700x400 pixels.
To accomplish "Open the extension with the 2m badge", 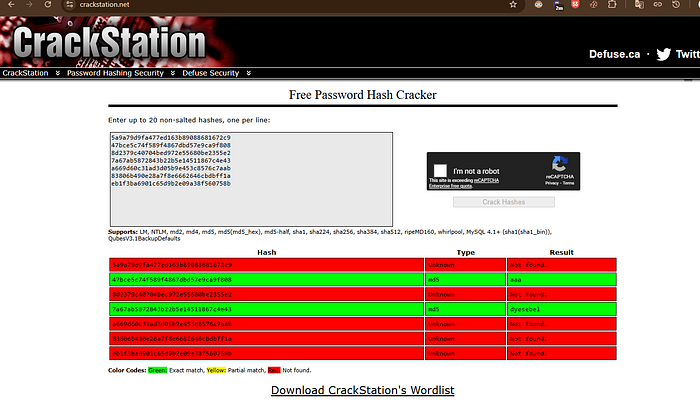I will pyautogui.click(x=558, y=5).
